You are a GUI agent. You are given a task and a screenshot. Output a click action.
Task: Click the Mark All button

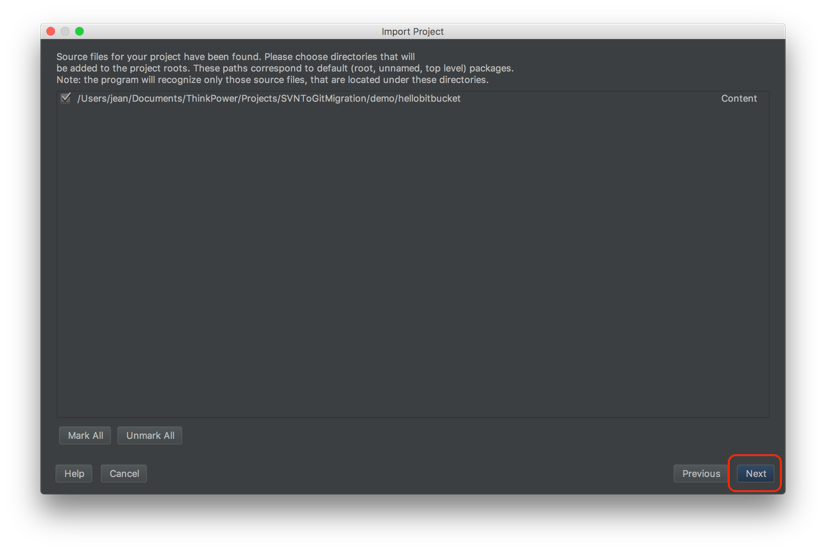[x=85, y=436]
